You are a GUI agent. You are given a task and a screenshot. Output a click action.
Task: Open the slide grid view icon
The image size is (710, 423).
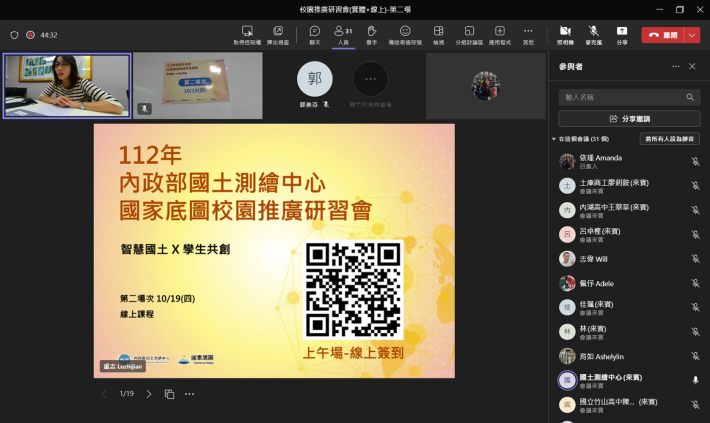tap(169, 394)
